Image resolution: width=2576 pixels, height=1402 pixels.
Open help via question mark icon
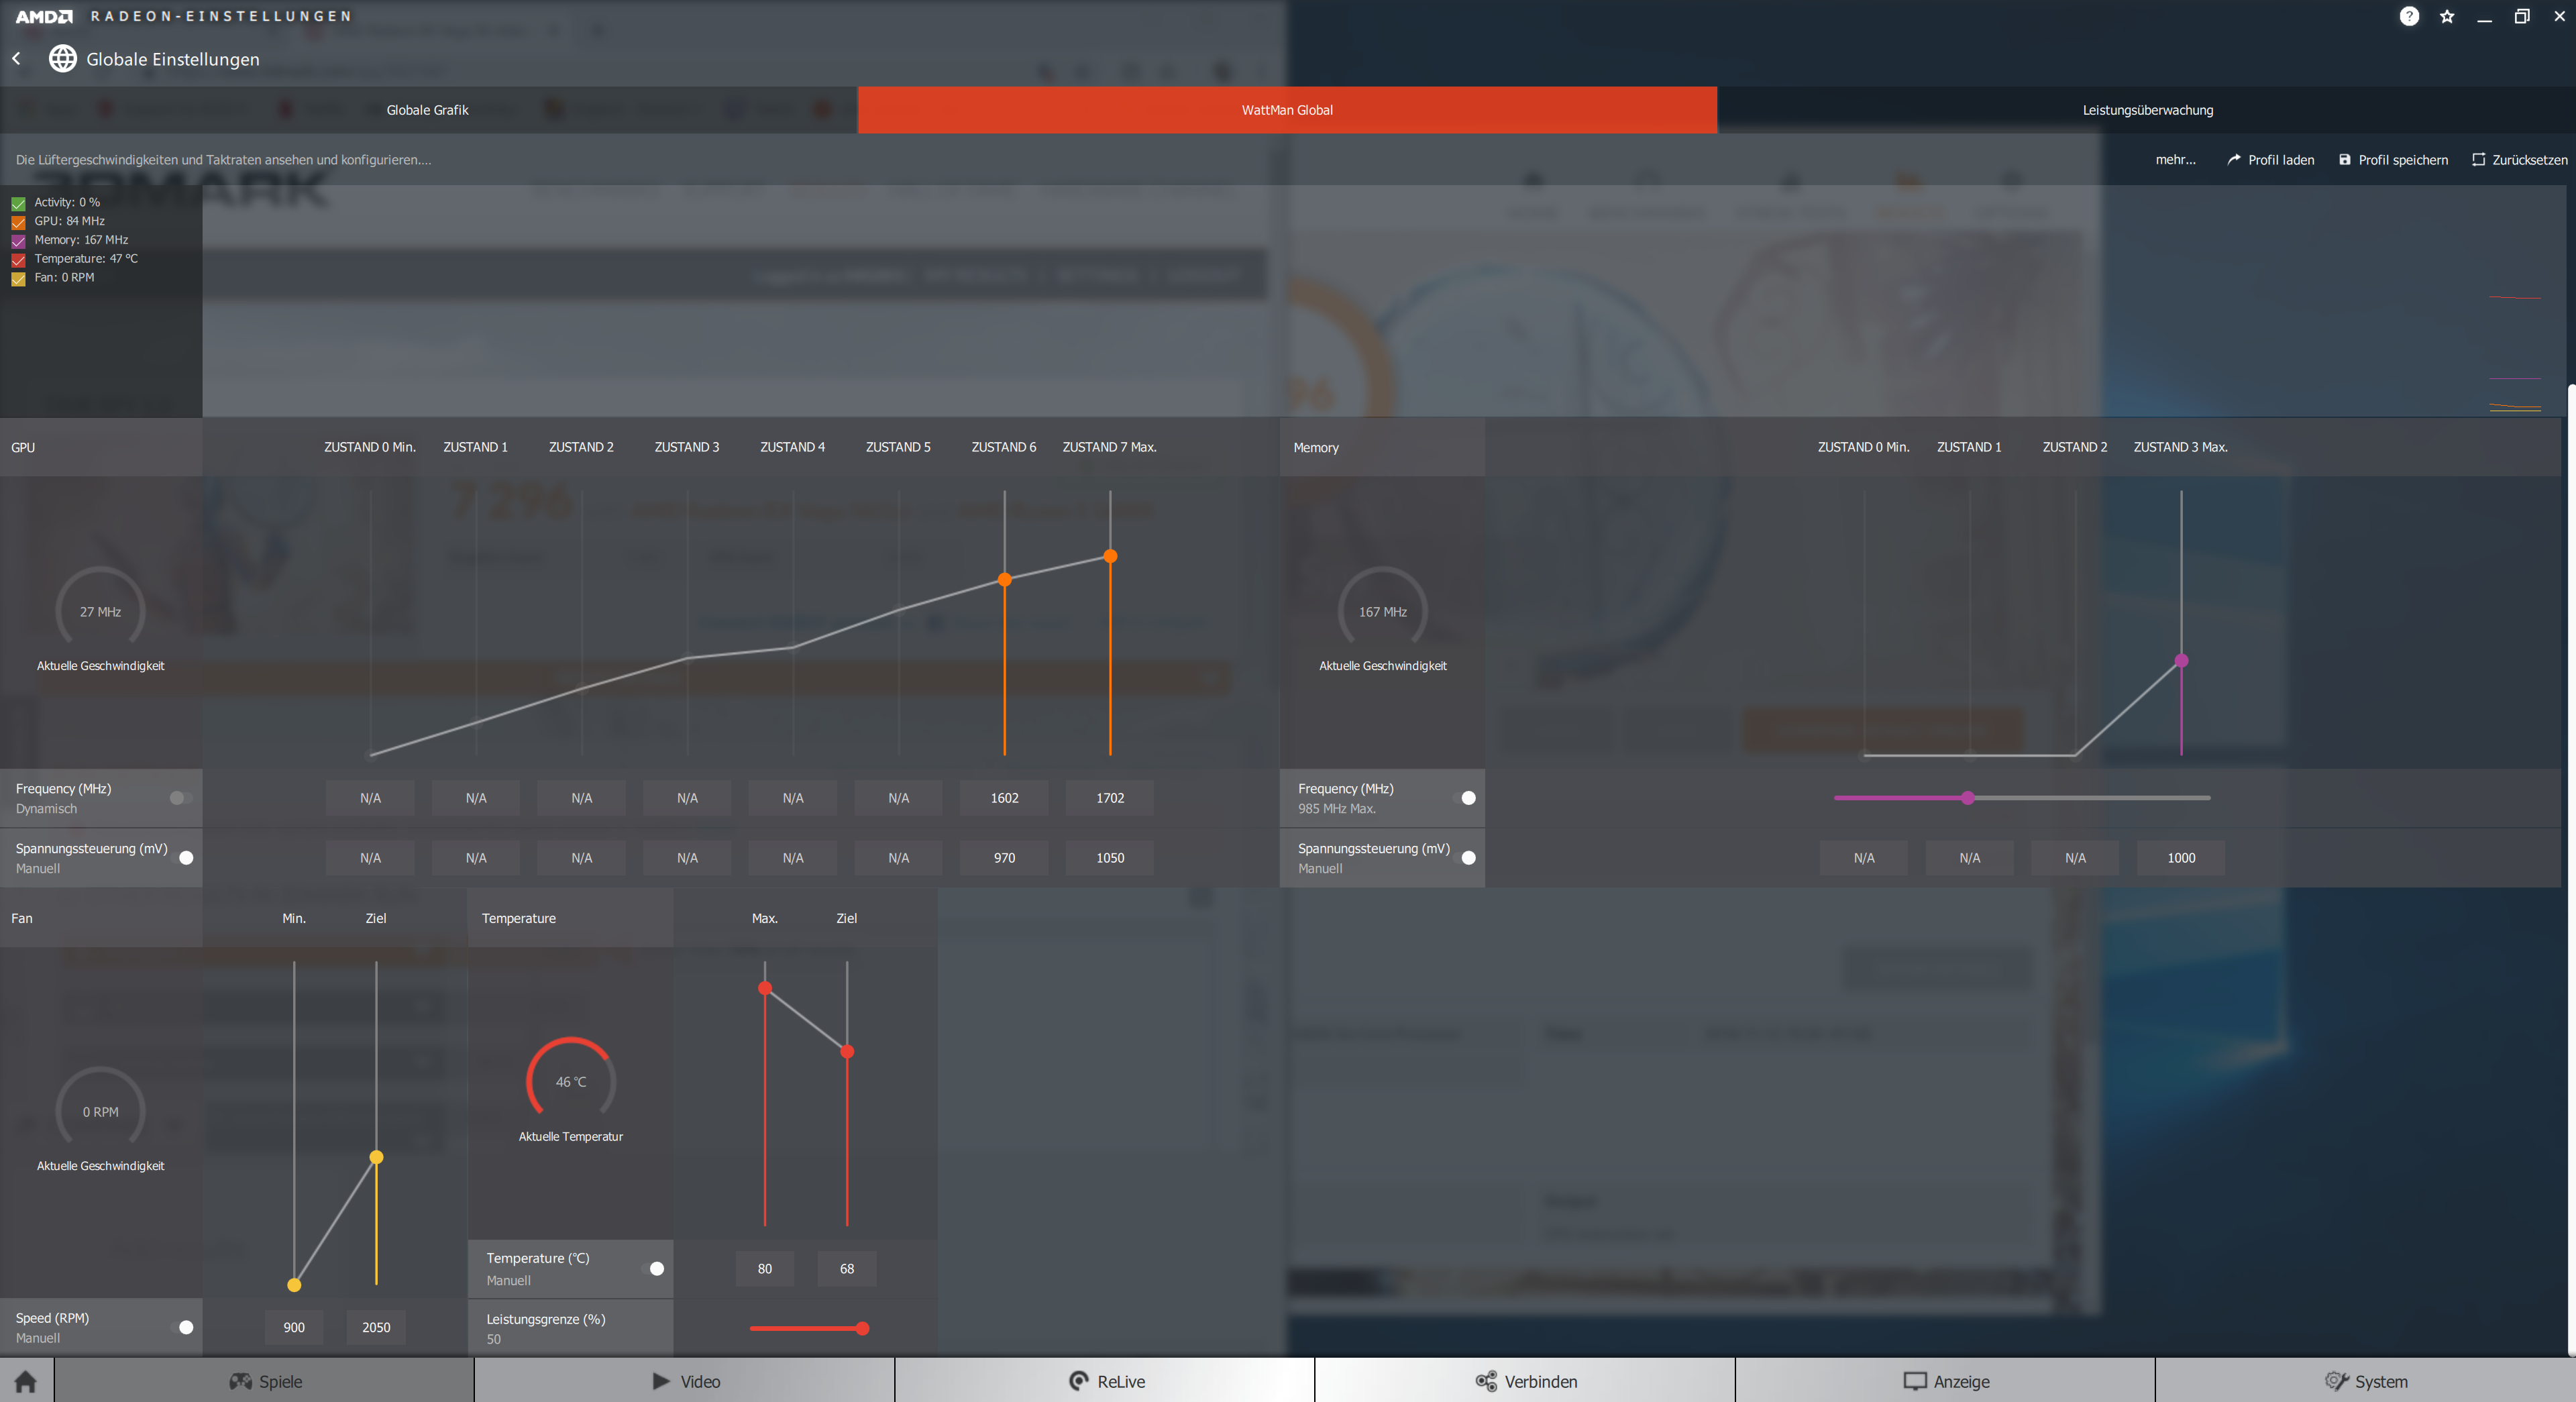[2409, 16]
